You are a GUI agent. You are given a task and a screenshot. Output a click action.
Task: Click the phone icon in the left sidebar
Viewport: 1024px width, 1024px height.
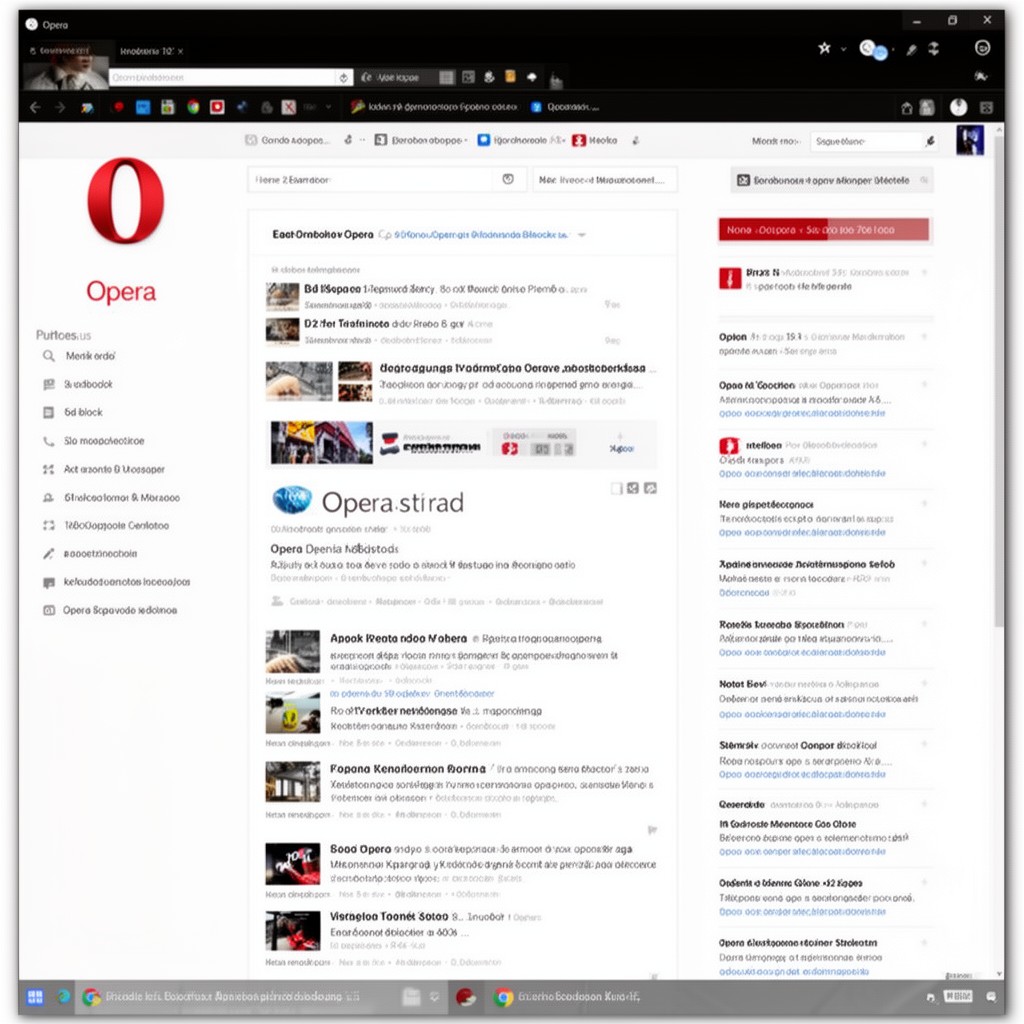(49, 441)
